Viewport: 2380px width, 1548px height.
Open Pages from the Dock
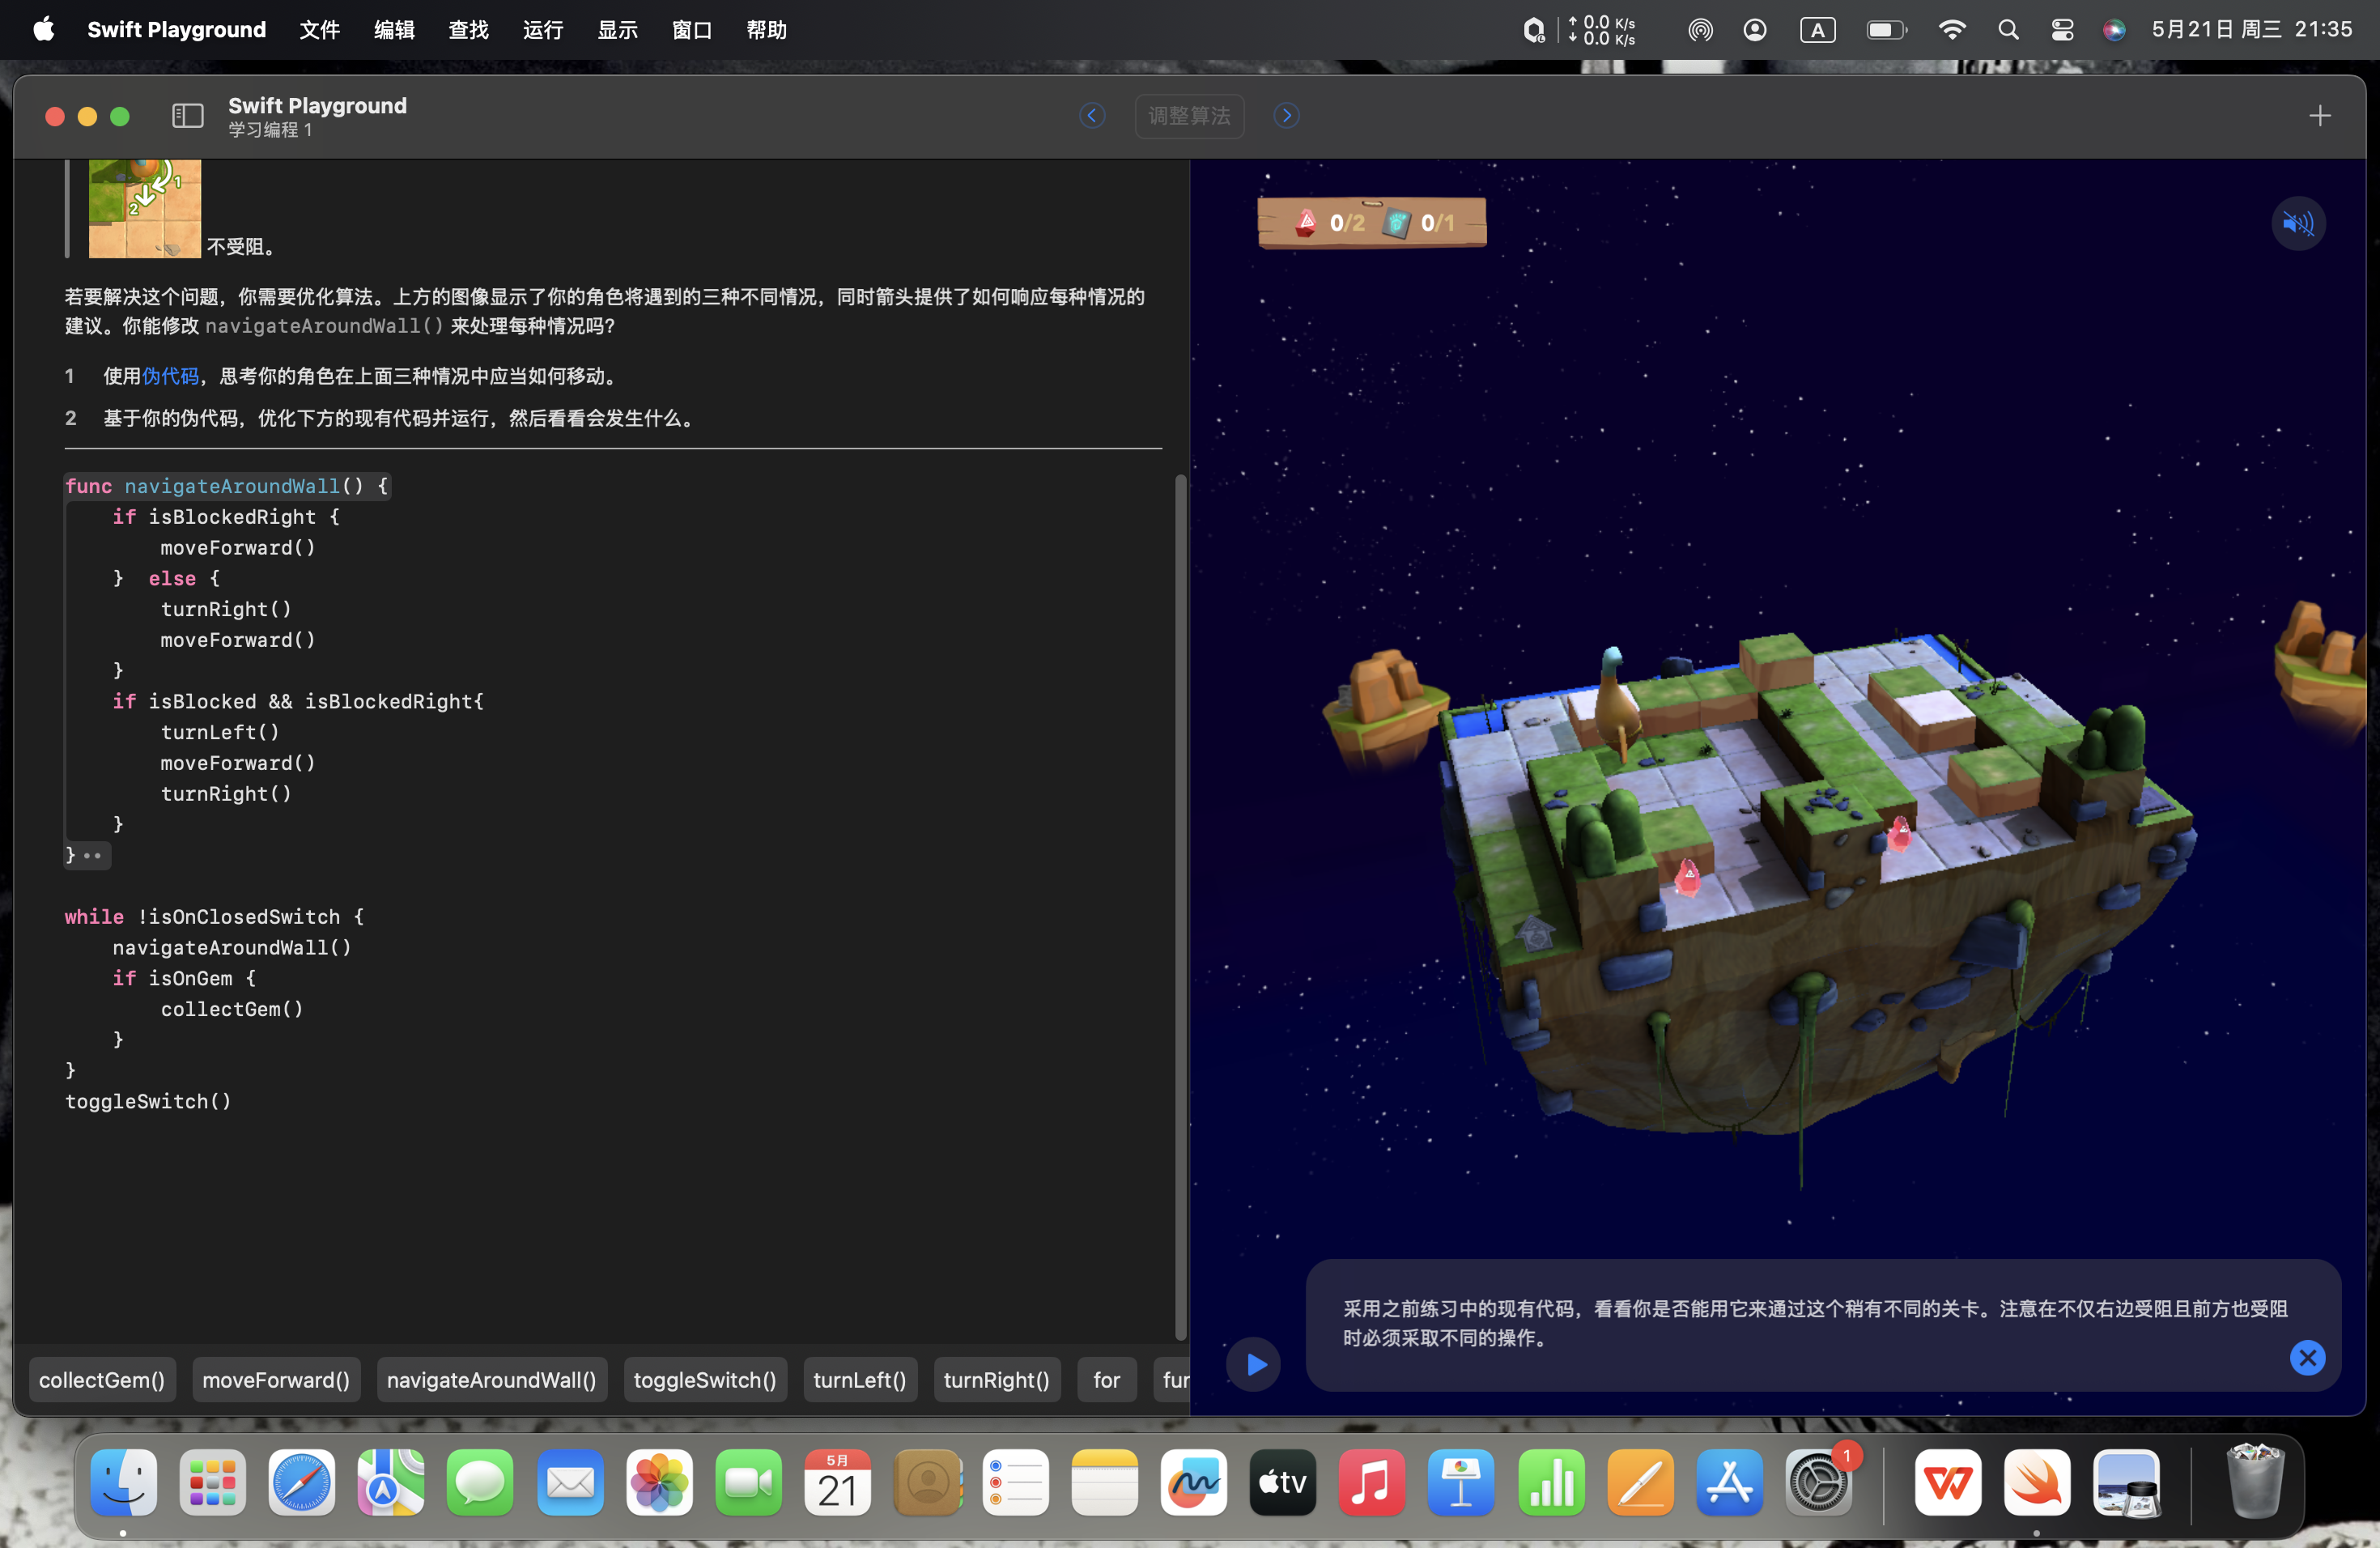[x=1640, y=1482]
